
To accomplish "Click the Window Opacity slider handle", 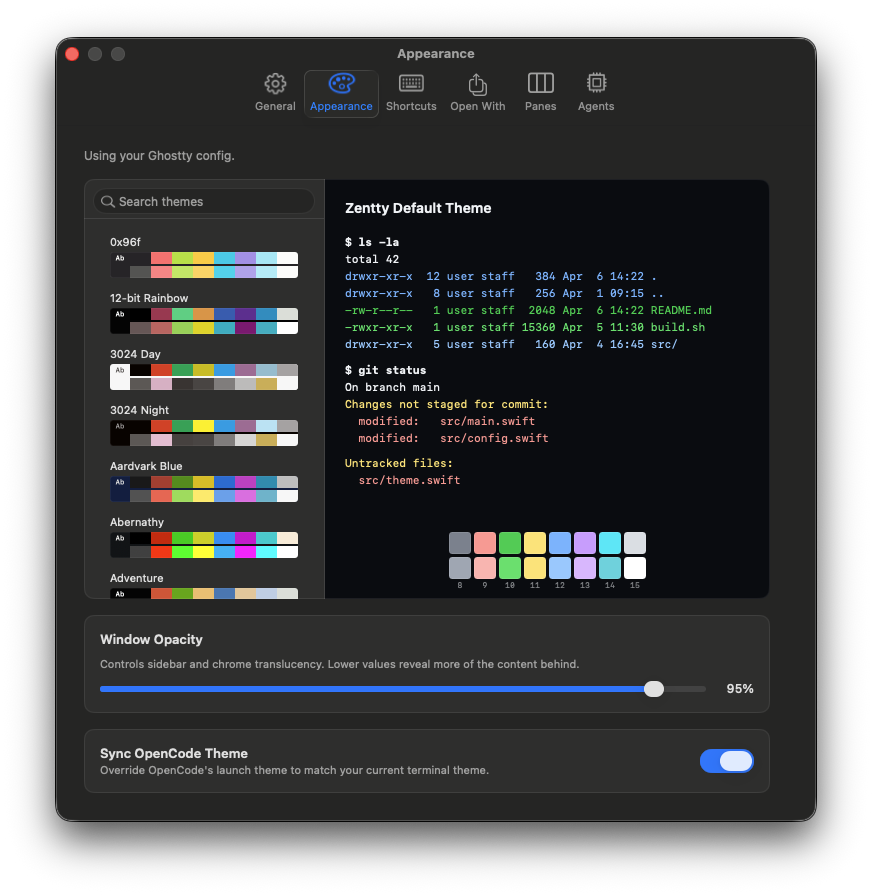I will pos(654,689).
